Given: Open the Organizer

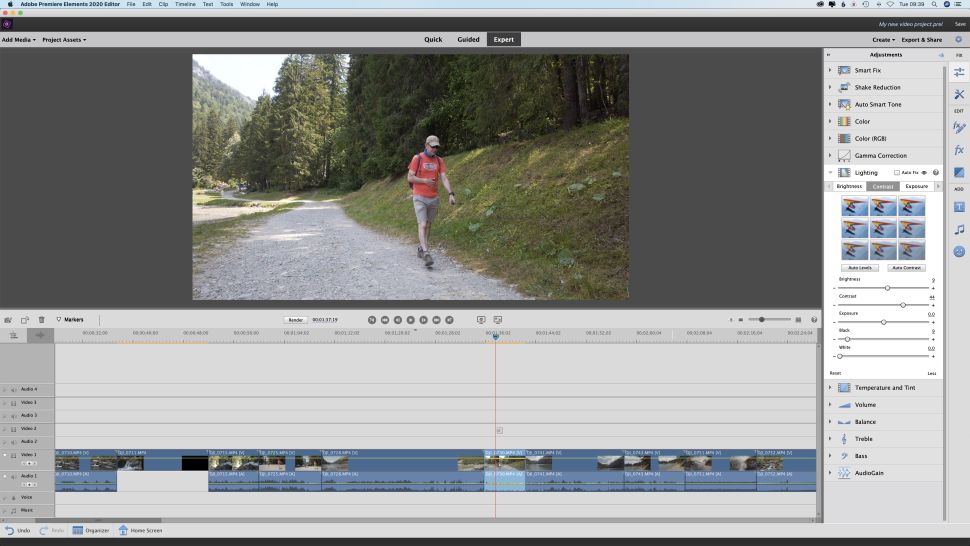Looking at the screenshot, I should (x=91, y=531).
